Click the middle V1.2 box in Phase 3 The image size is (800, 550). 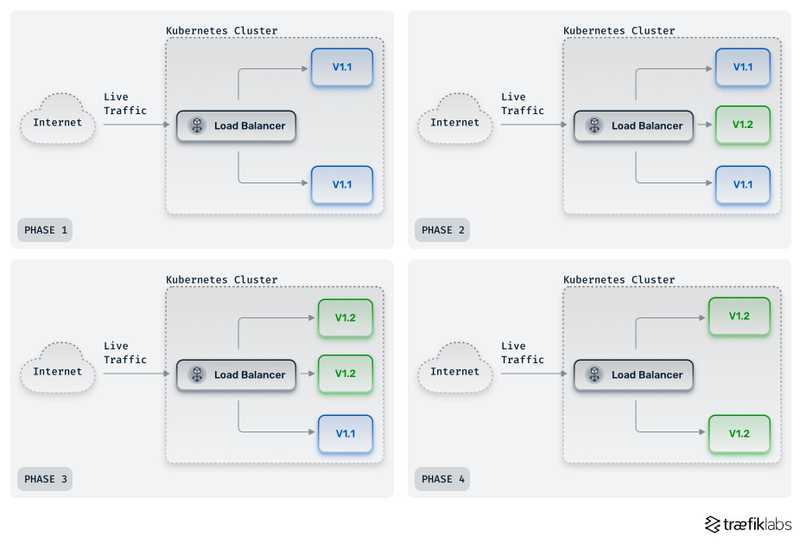pyautogui.click(x=345, y=374)
